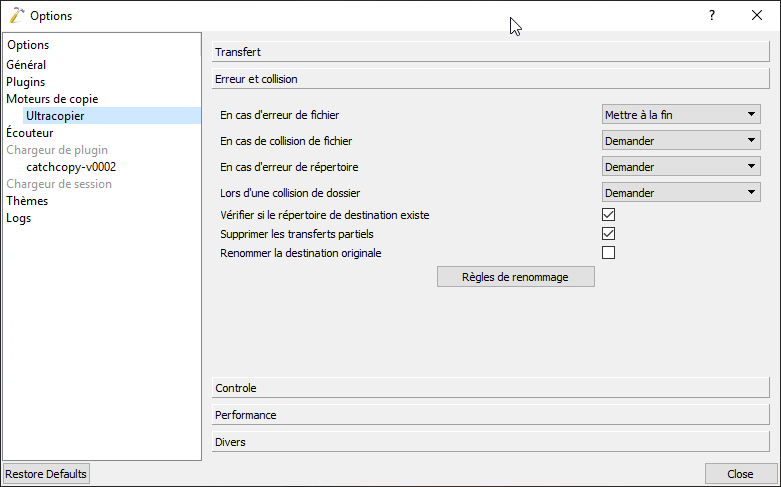
Task: Select Plugins in the sidebar list
Action: pyautogui.click(x=26, y=82)
